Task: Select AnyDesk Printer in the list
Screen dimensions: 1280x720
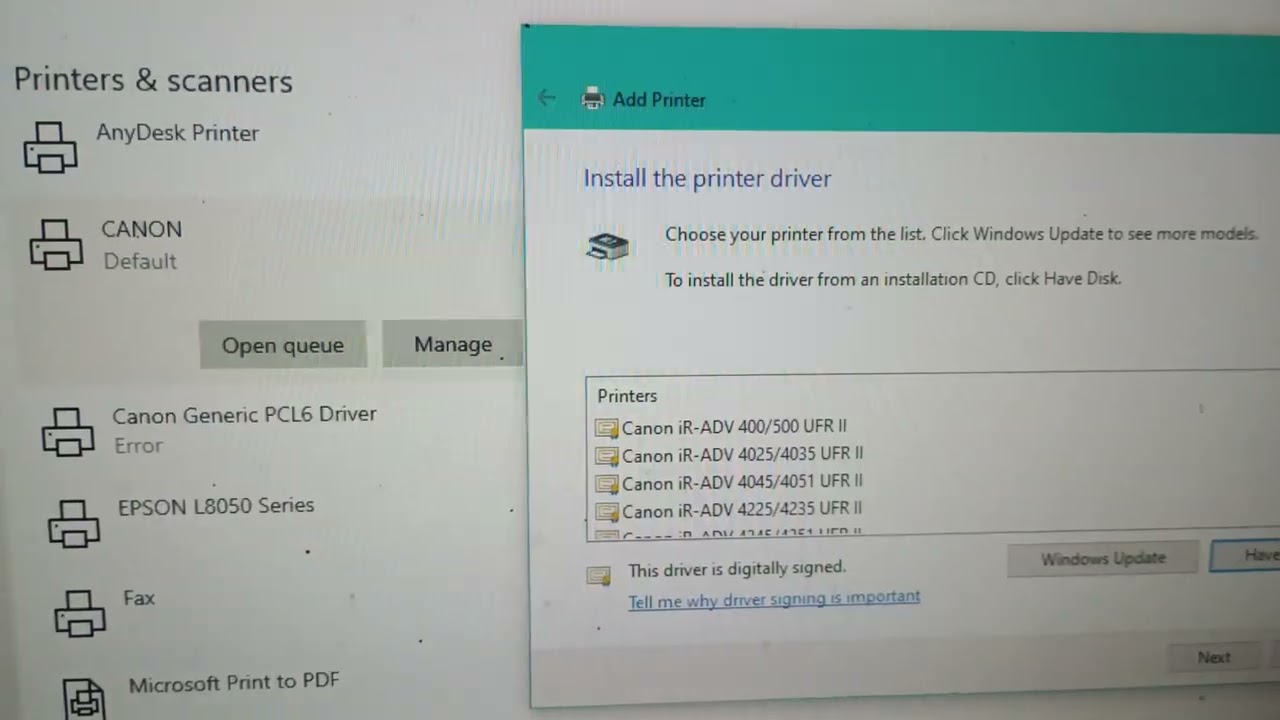Action: [x=177, y=133]
